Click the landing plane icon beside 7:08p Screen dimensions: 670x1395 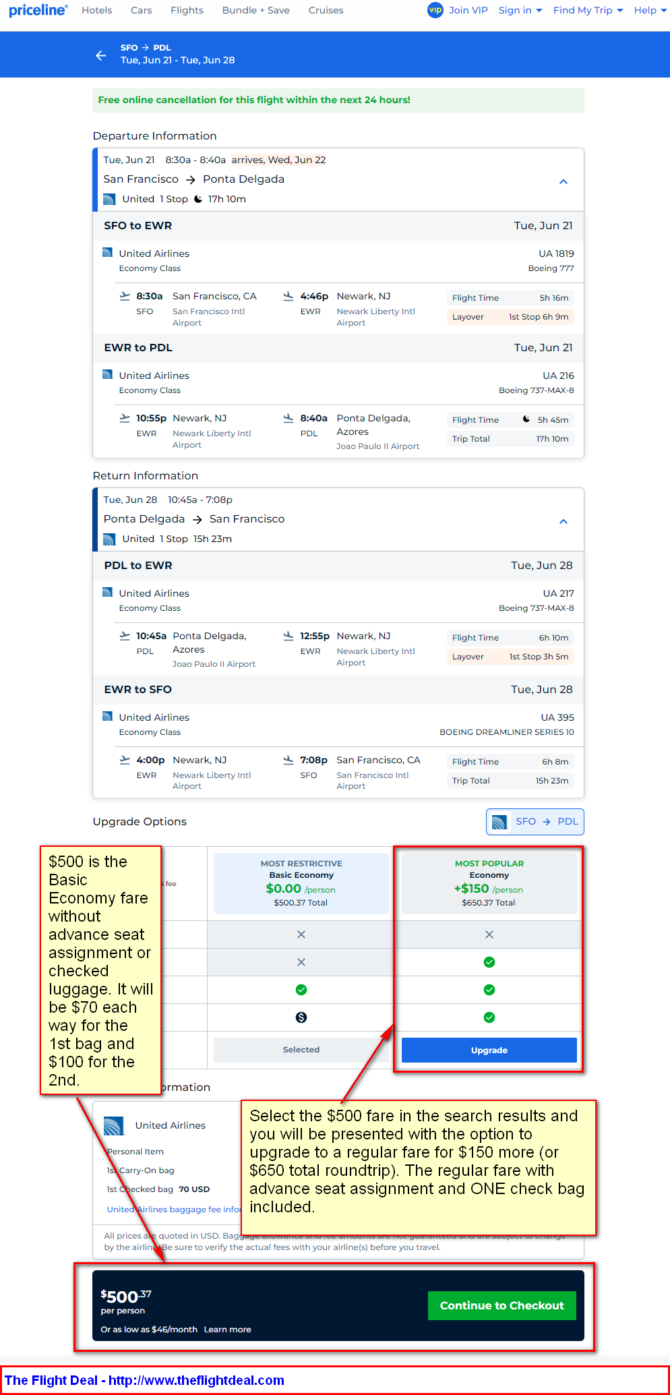[288, 760]
